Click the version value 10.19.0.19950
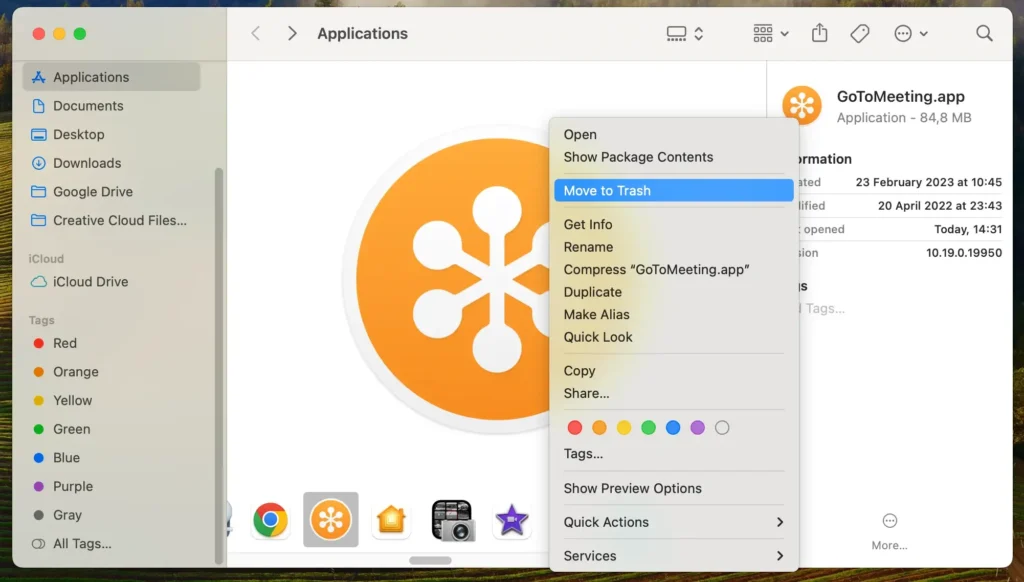Screen dimensions: 1024x582 coord(964,253)
